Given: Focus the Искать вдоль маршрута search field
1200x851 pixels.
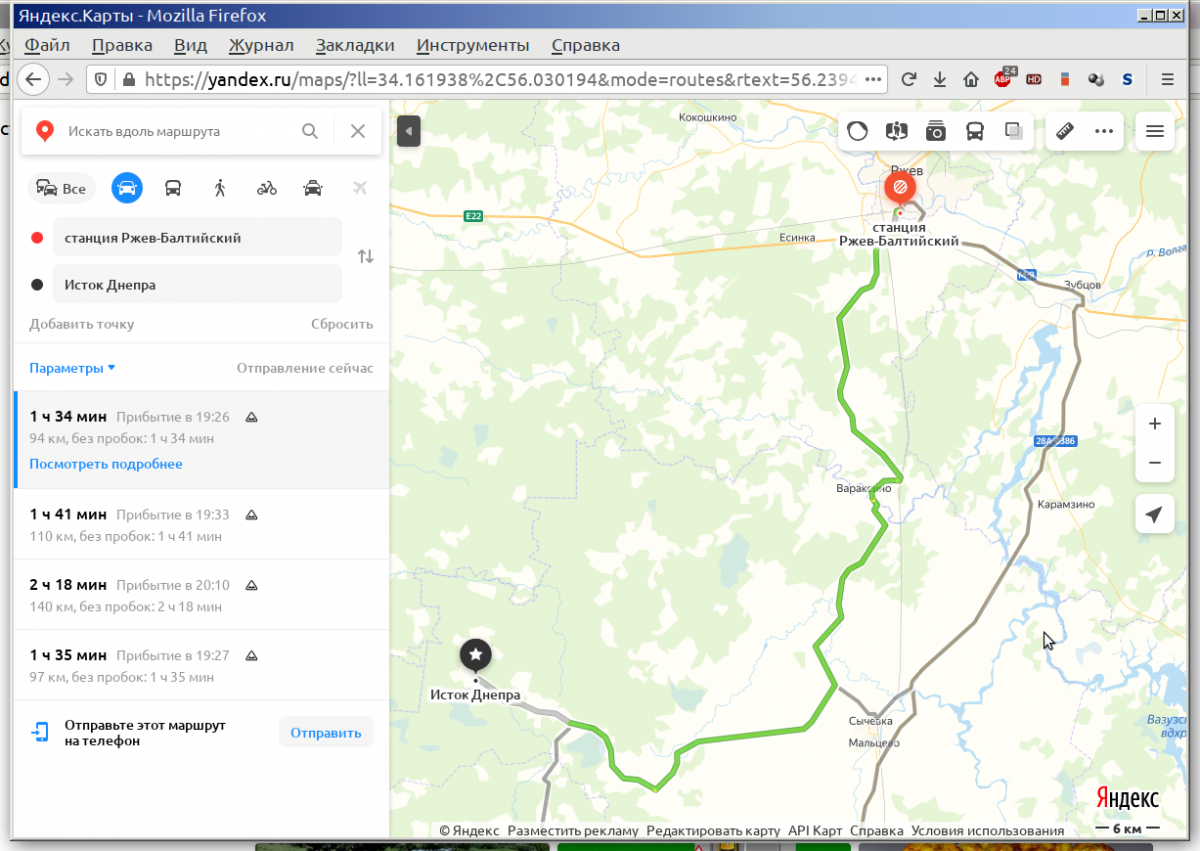Looking at the screenshot, I should click(178, 131).
